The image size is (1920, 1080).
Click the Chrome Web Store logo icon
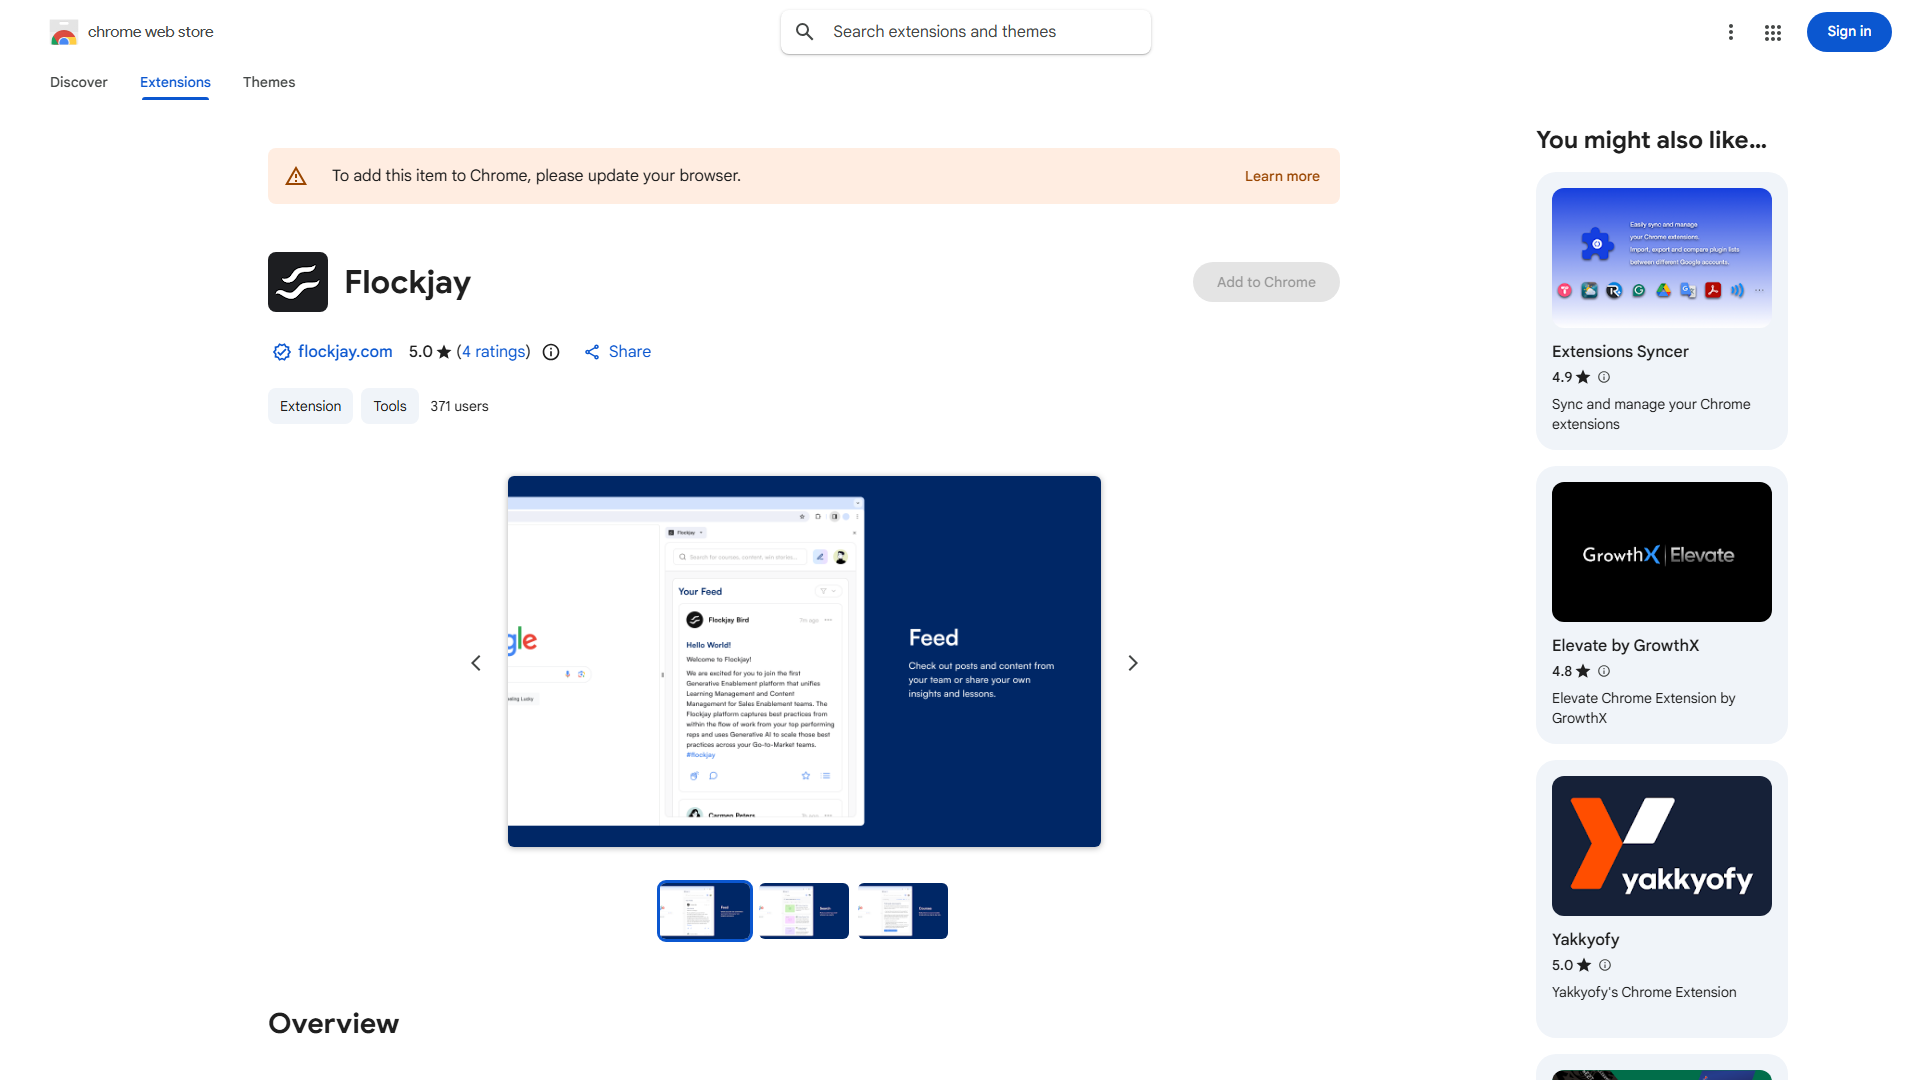click(x=64, y=33)
